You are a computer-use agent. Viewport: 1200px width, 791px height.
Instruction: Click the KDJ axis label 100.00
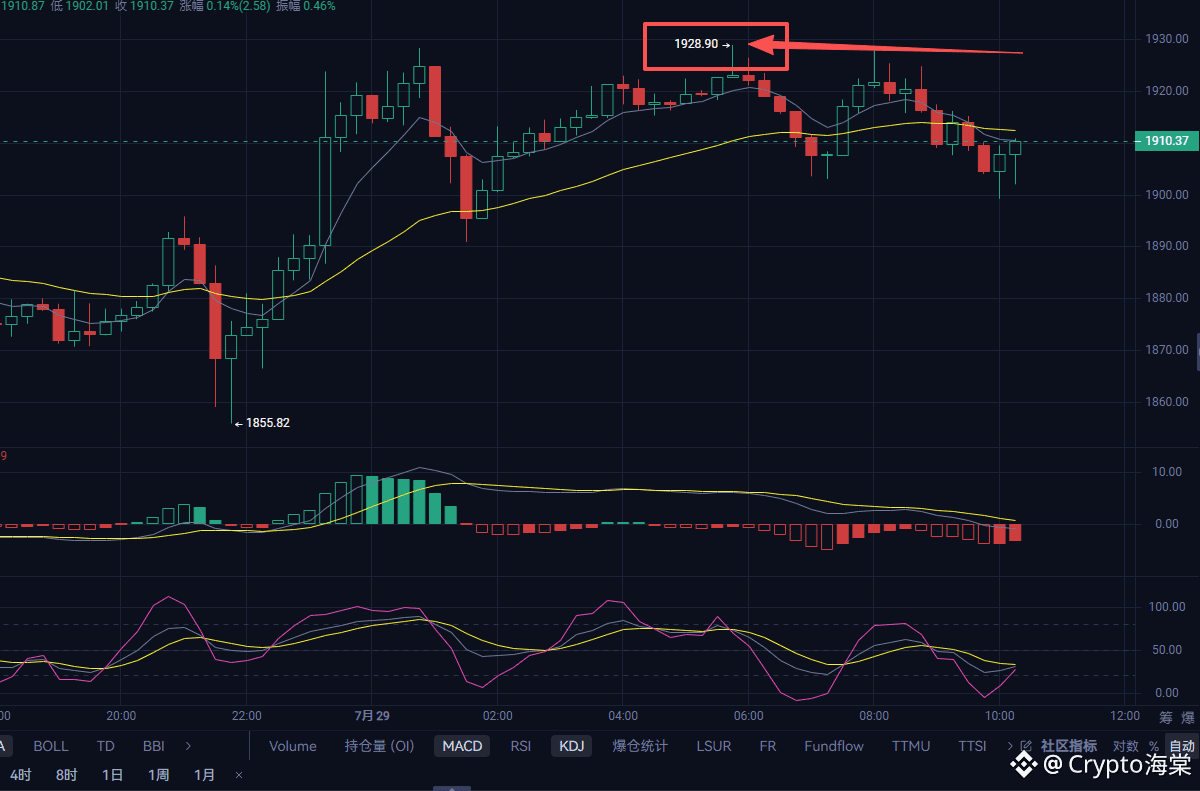tap(1167, 607)
